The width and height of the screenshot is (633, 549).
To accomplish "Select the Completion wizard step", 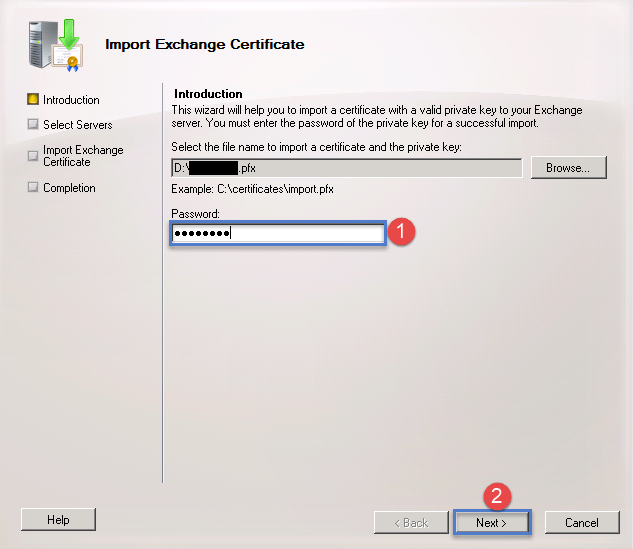I will coord(69,188).
